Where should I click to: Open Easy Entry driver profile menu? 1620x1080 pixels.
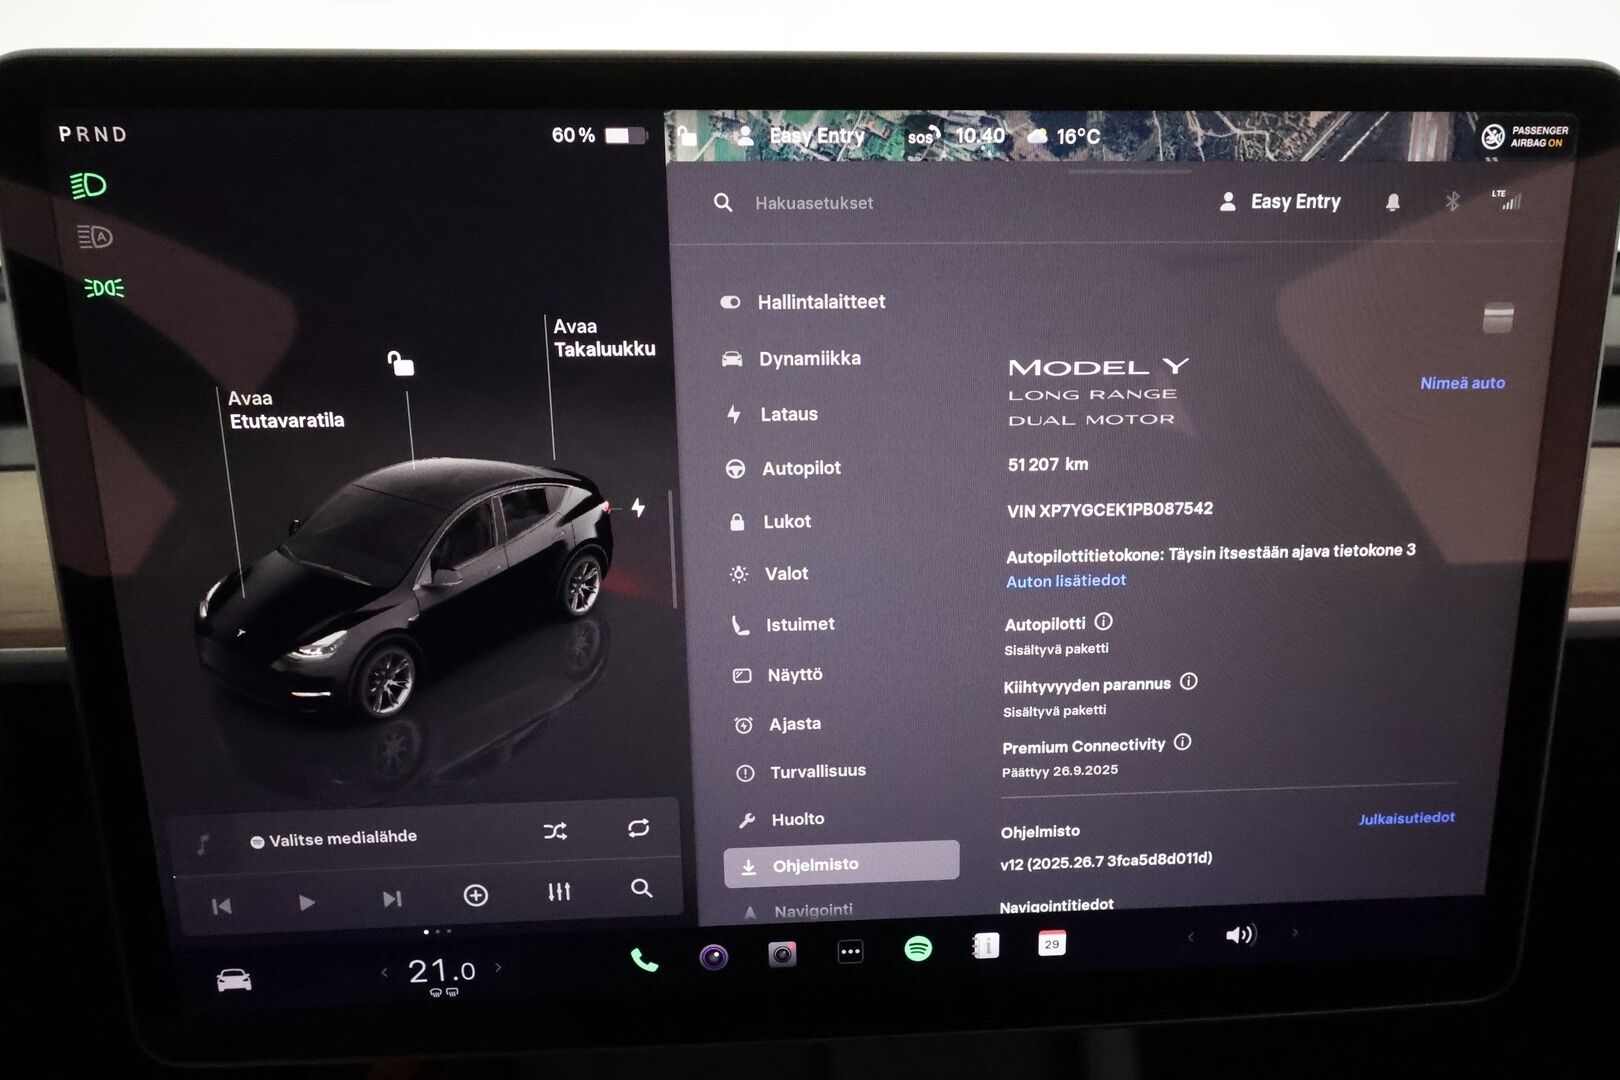1281,202
